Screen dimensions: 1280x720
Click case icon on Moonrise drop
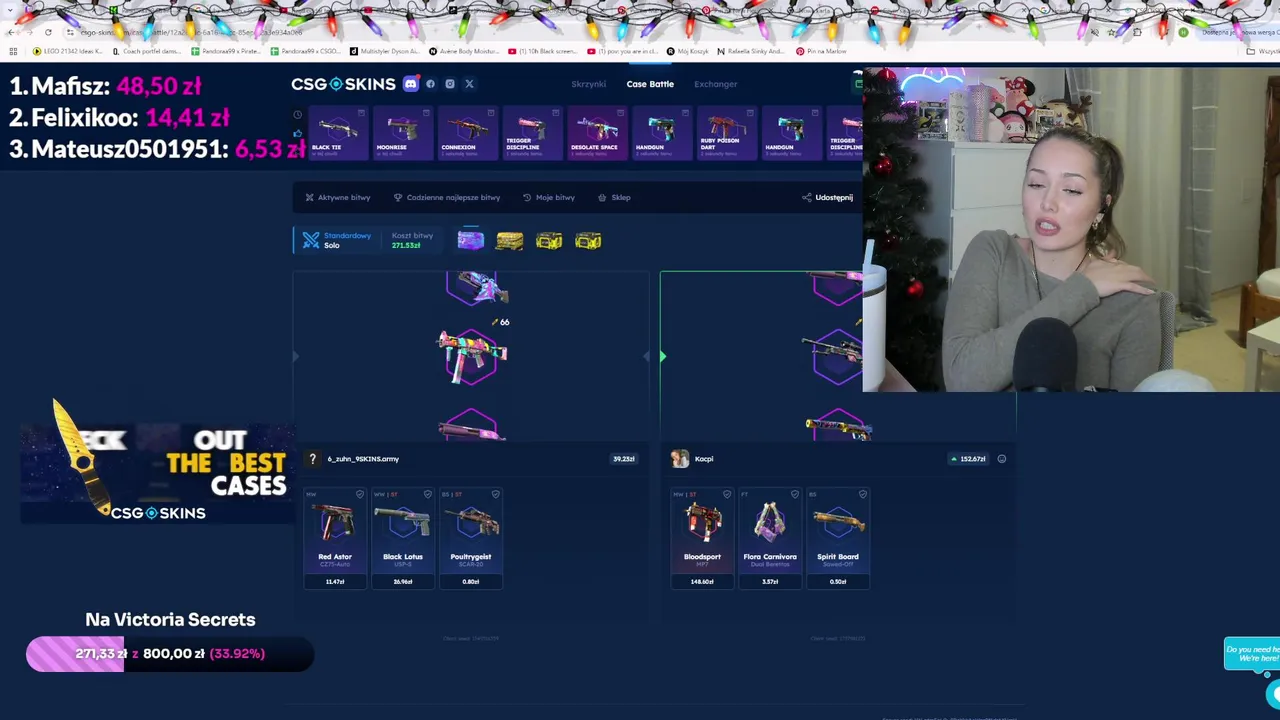click(x=425, y=113)
